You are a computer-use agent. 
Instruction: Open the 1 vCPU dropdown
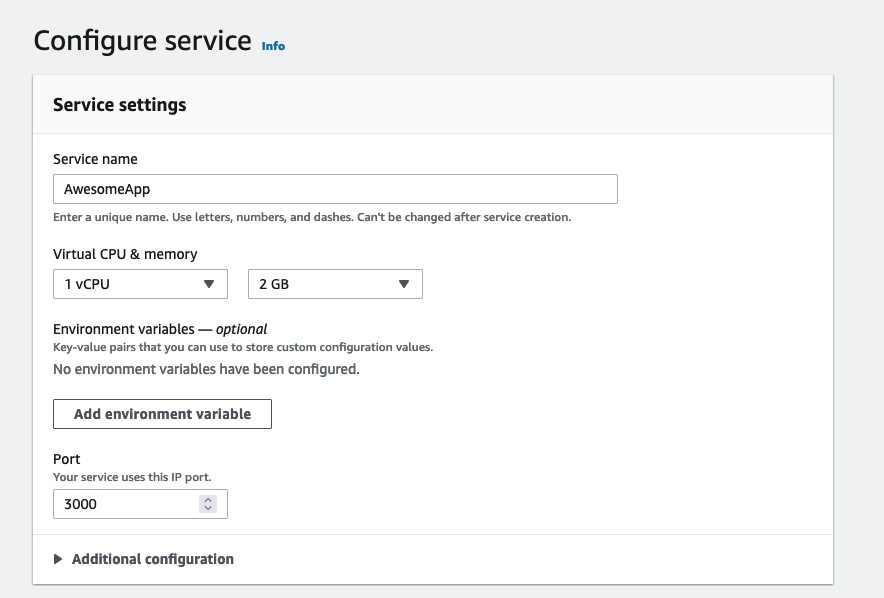tap(139, 284)
